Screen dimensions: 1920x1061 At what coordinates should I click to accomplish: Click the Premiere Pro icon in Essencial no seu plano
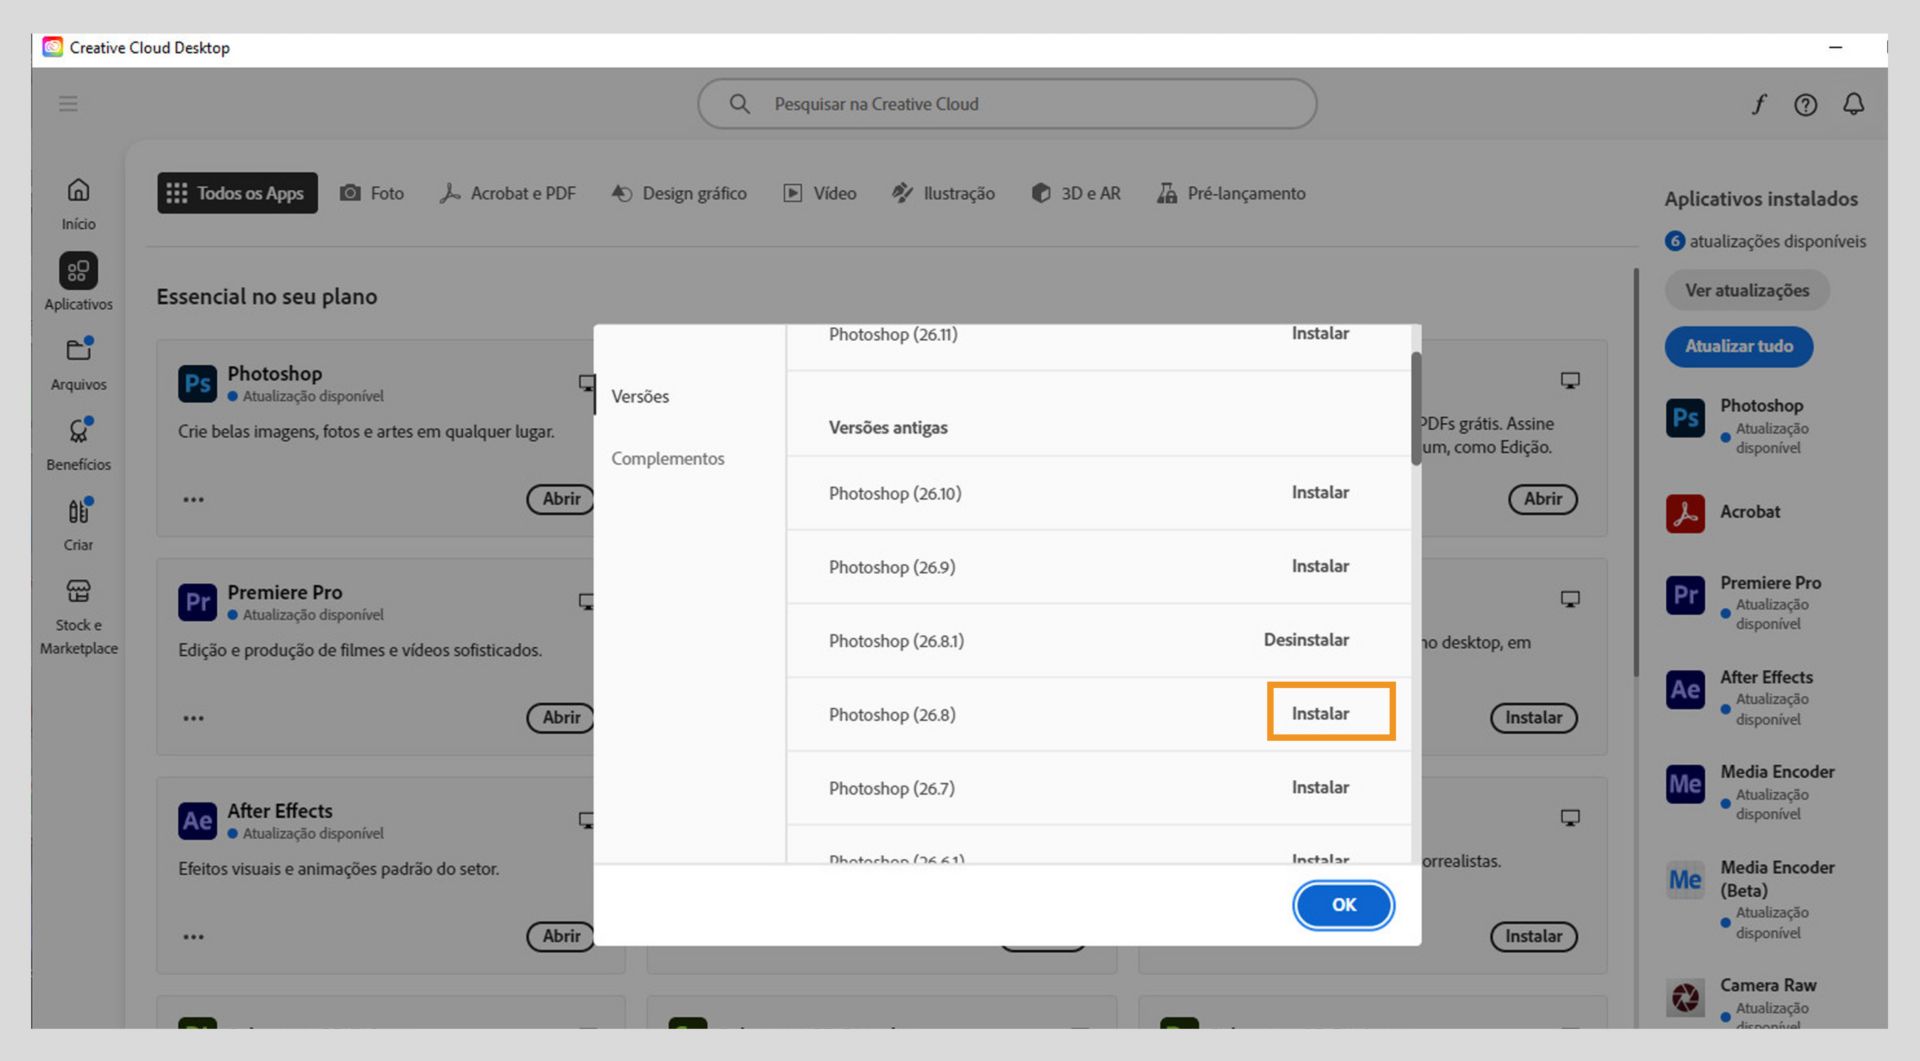tap(197, 602)
